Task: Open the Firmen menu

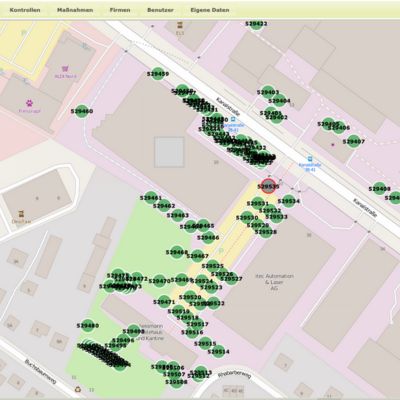Action: point(120,10)
